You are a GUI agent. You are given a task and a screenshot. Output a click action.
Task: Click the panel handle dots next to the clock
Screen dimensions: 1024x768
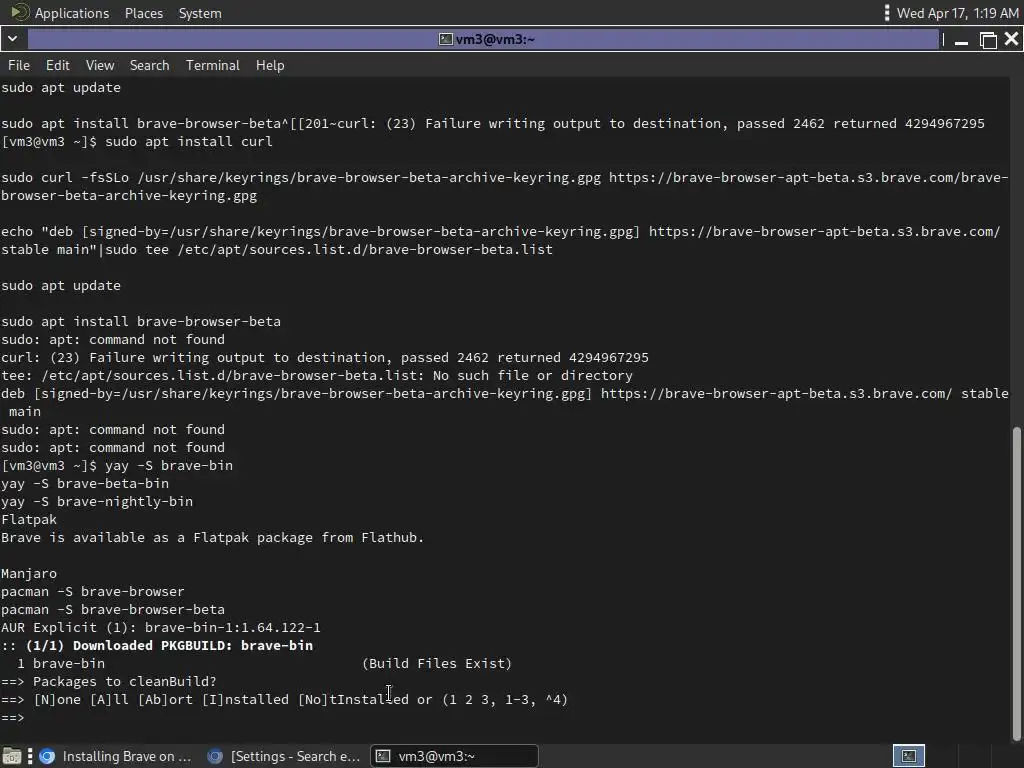(x=886, y=13)
